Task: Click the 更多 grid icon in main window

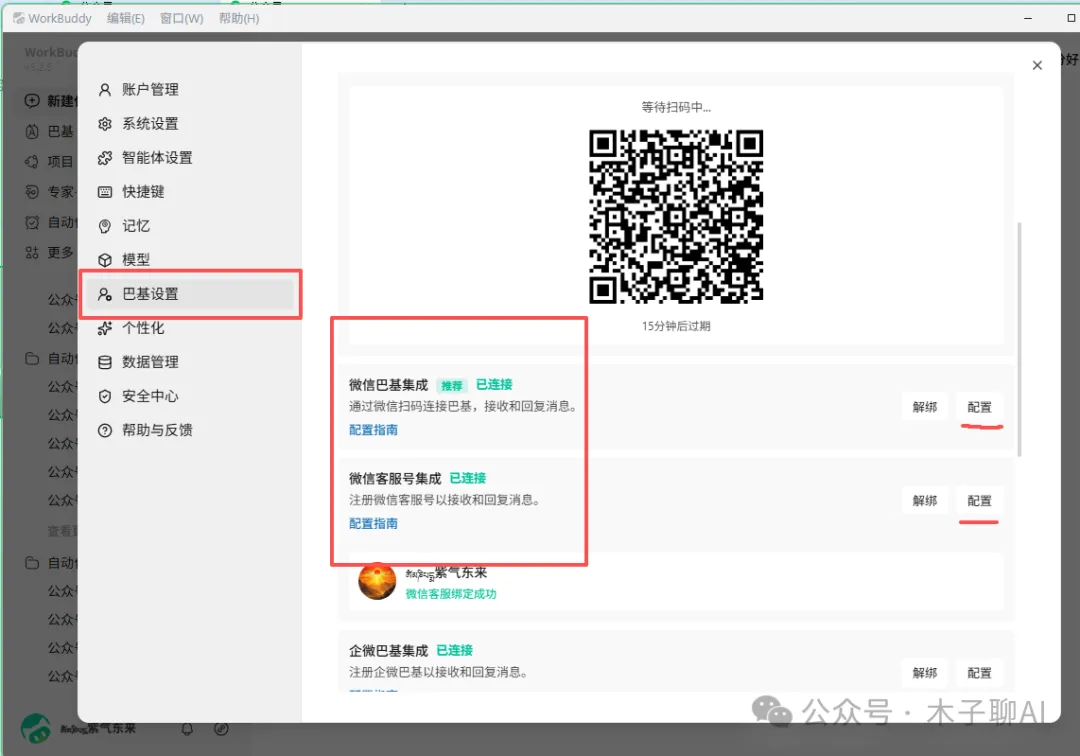Action: [x=32, y=253]
